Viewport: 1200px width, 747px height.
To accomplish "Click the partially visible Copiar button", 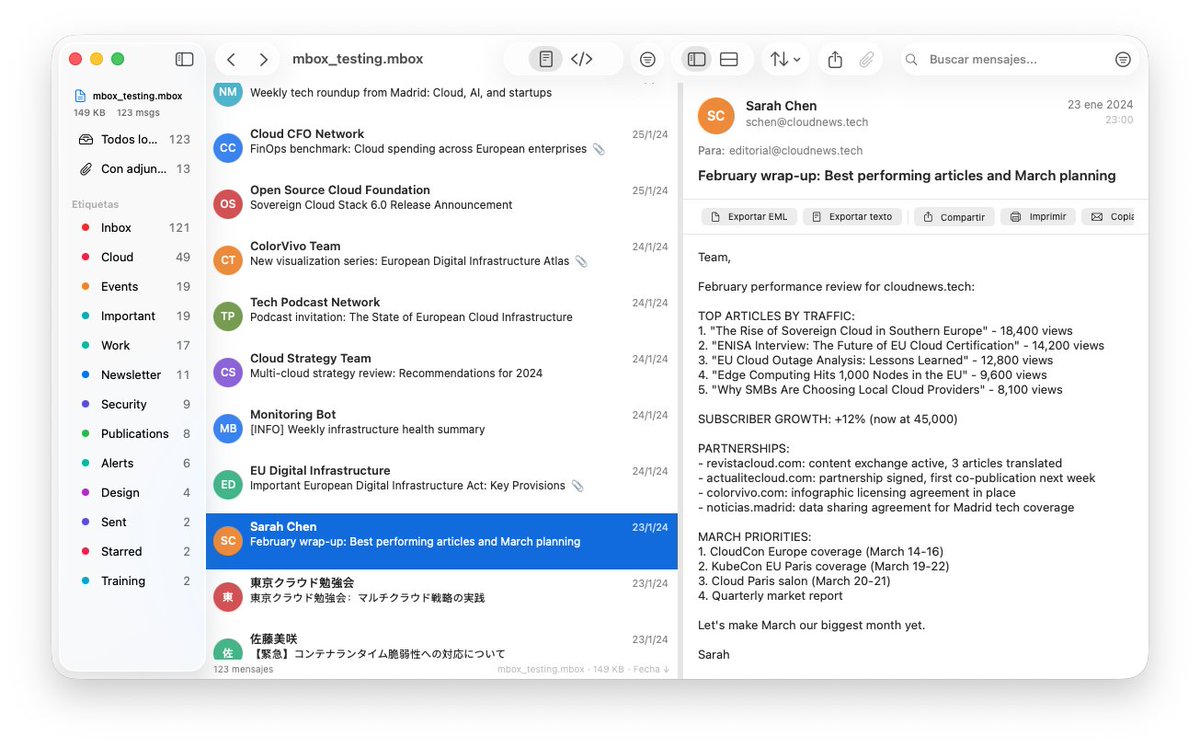I will click(1108, 217).
